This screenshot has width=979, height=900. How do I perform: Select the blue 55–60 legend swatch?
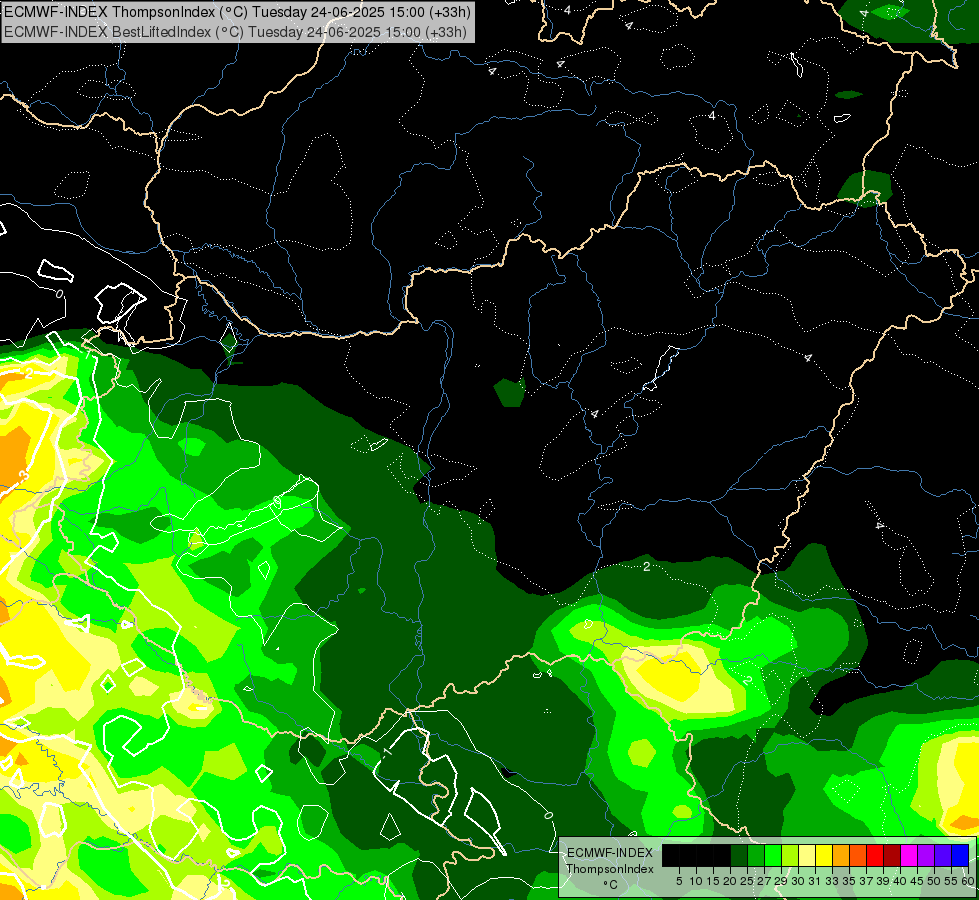960,855
